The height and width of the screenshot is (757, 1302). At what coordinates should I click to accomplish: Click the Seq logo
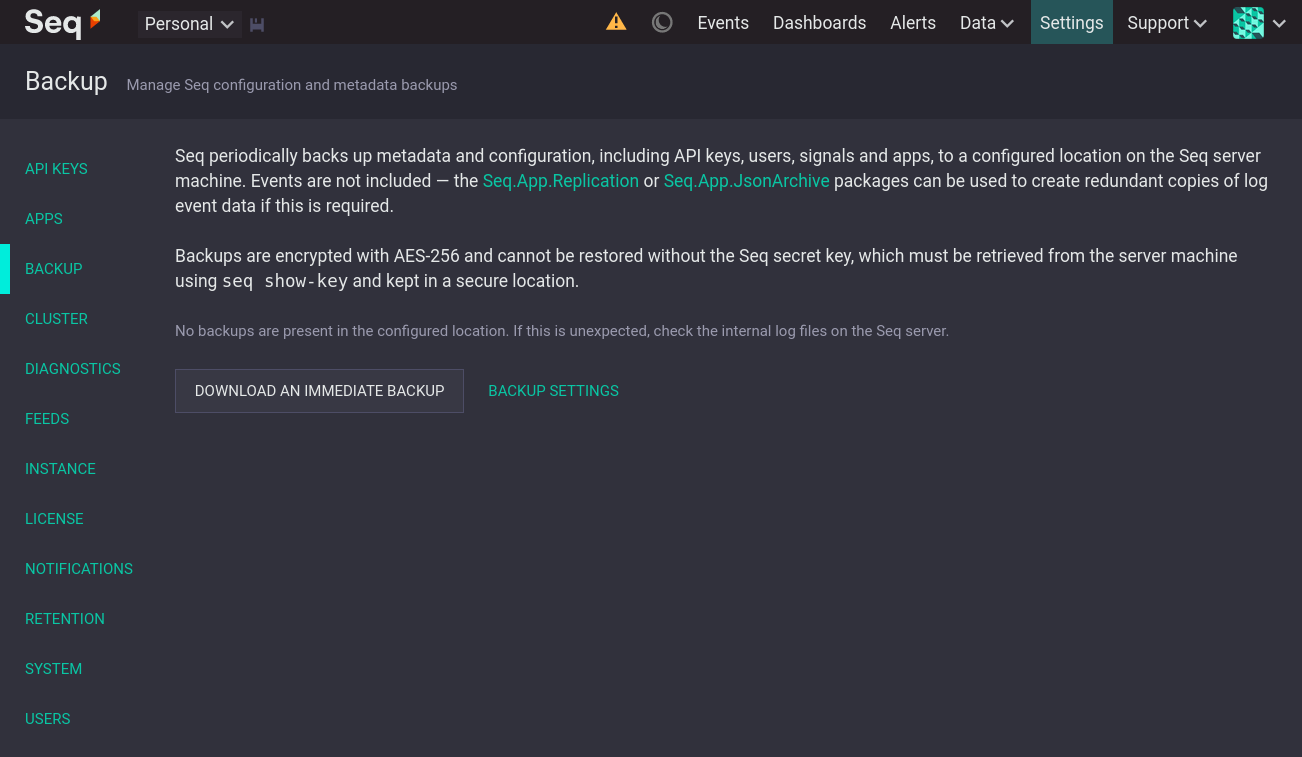coord(63,22)
